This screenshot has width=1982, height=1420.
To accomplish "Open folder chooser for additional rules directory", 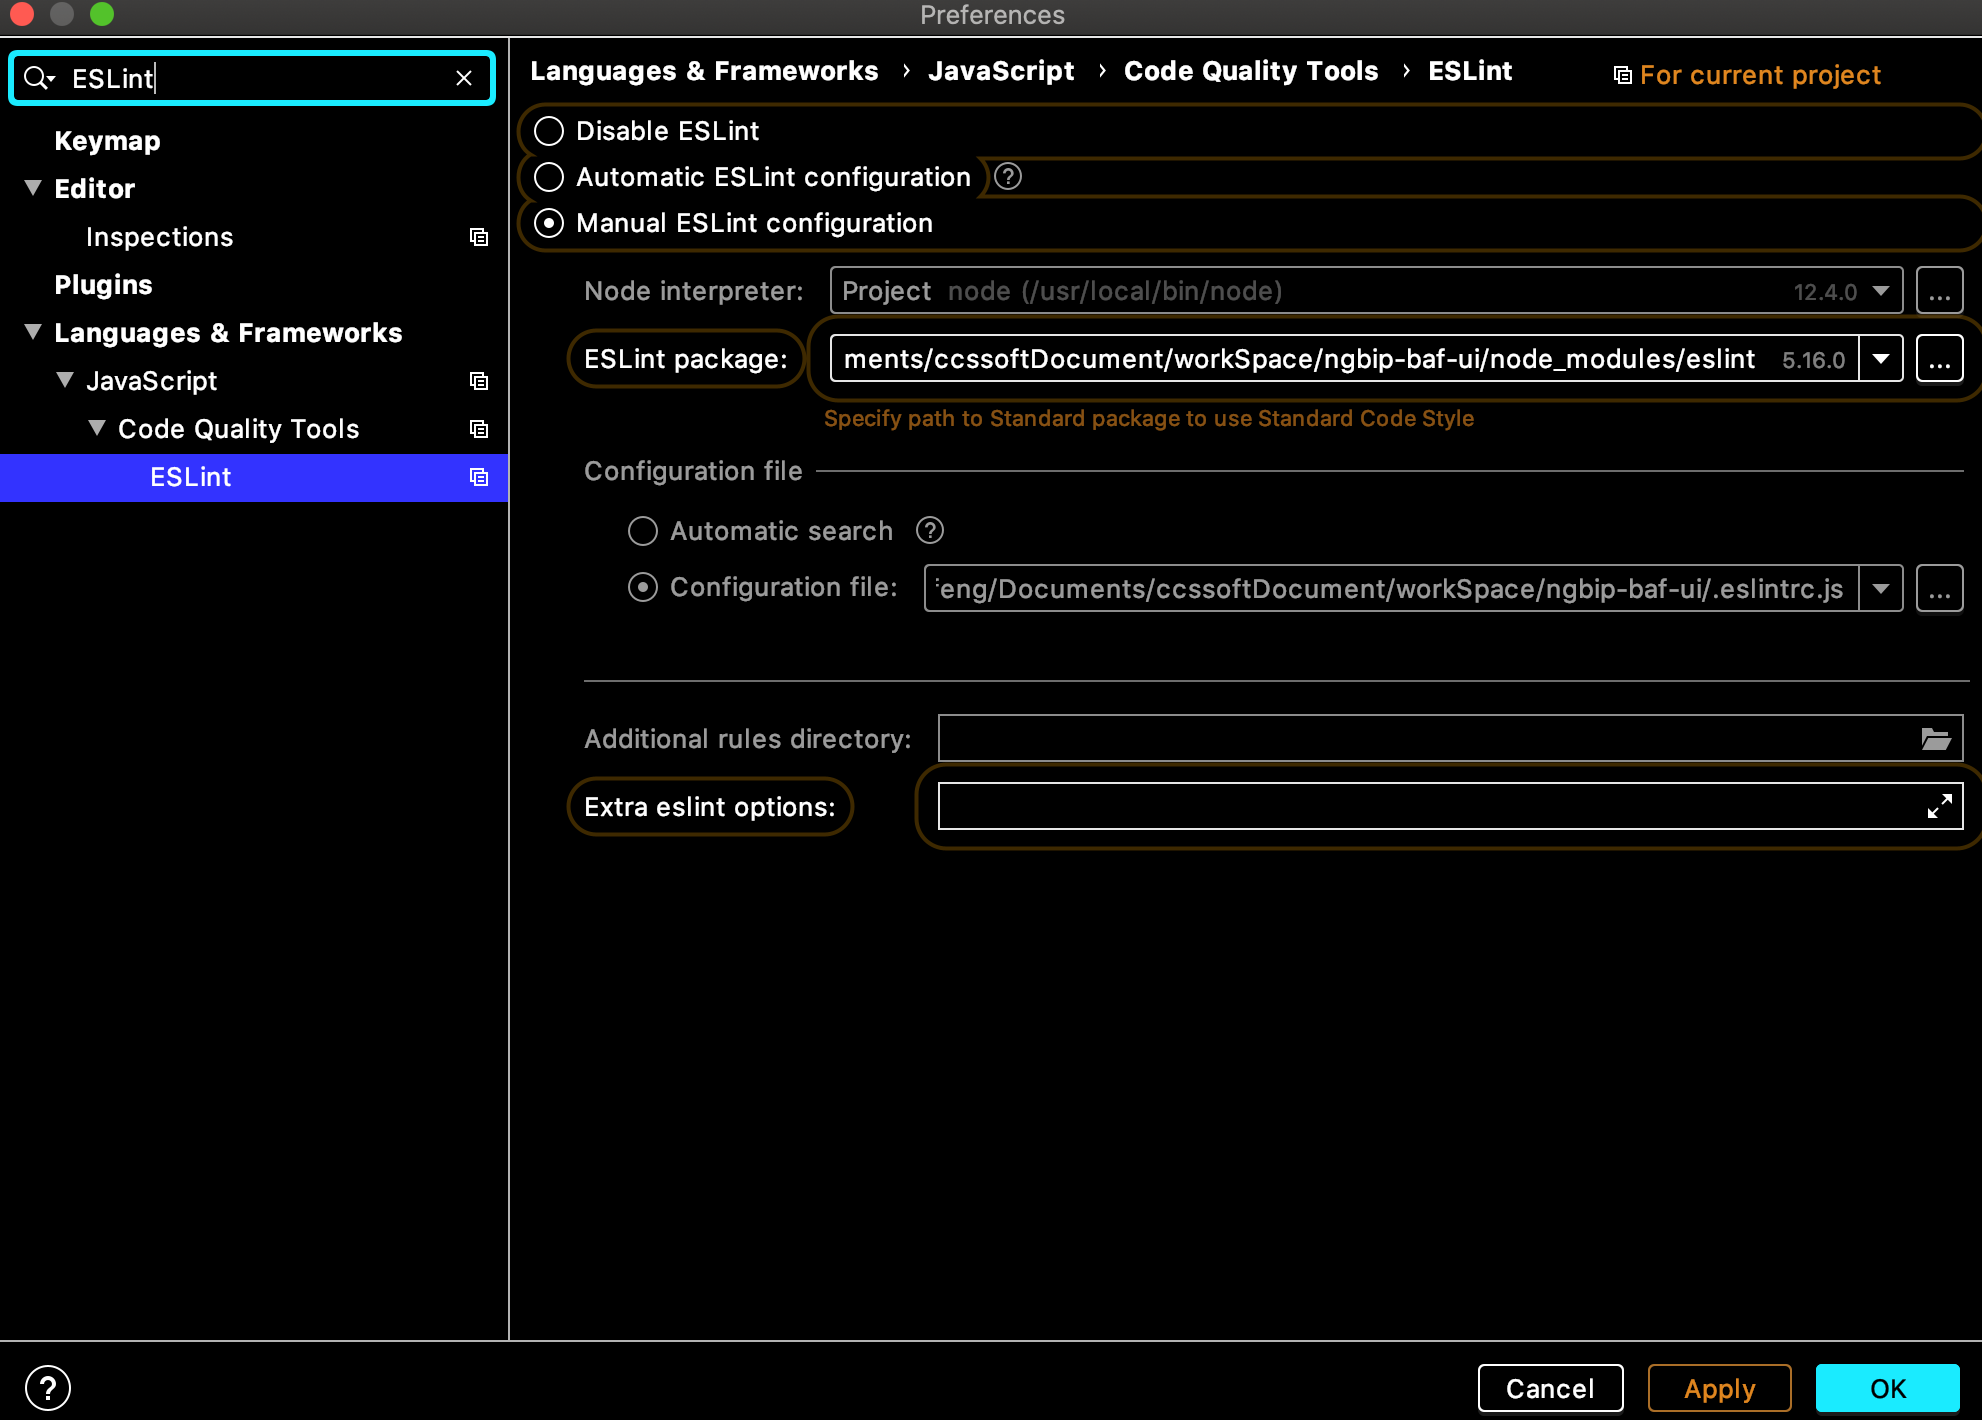I will pyautogui.click(x=1936, y=739).
